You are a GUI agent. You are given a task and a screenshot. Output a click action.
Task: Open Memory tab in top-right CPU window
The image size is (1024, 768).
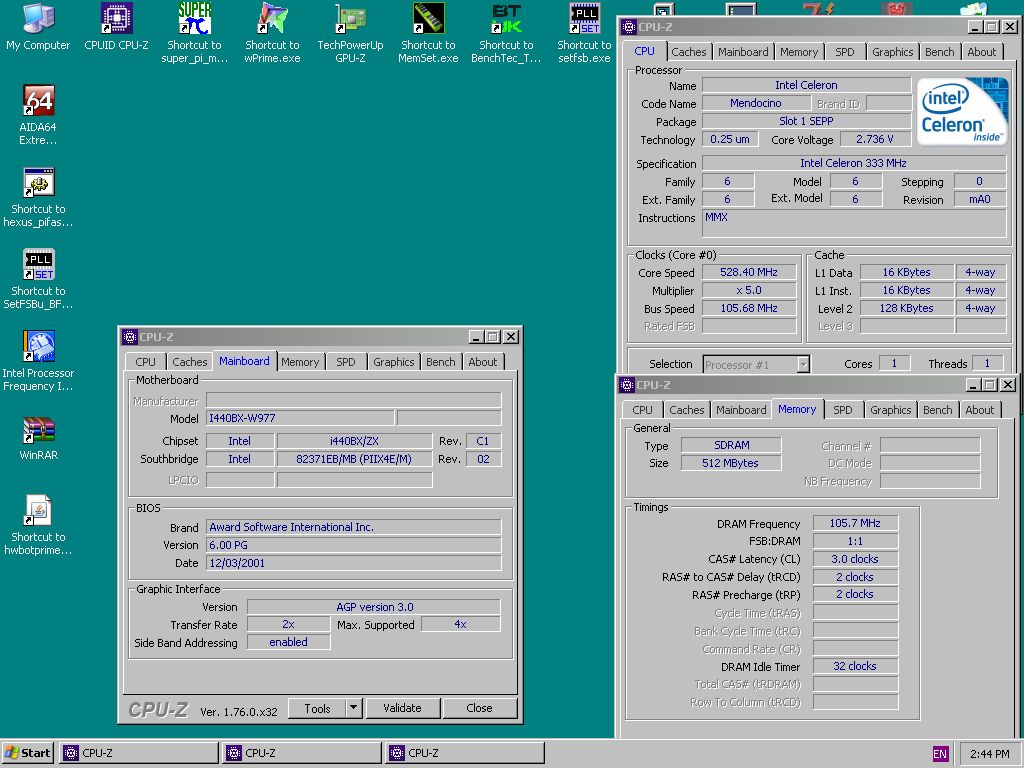pos(799,52)
